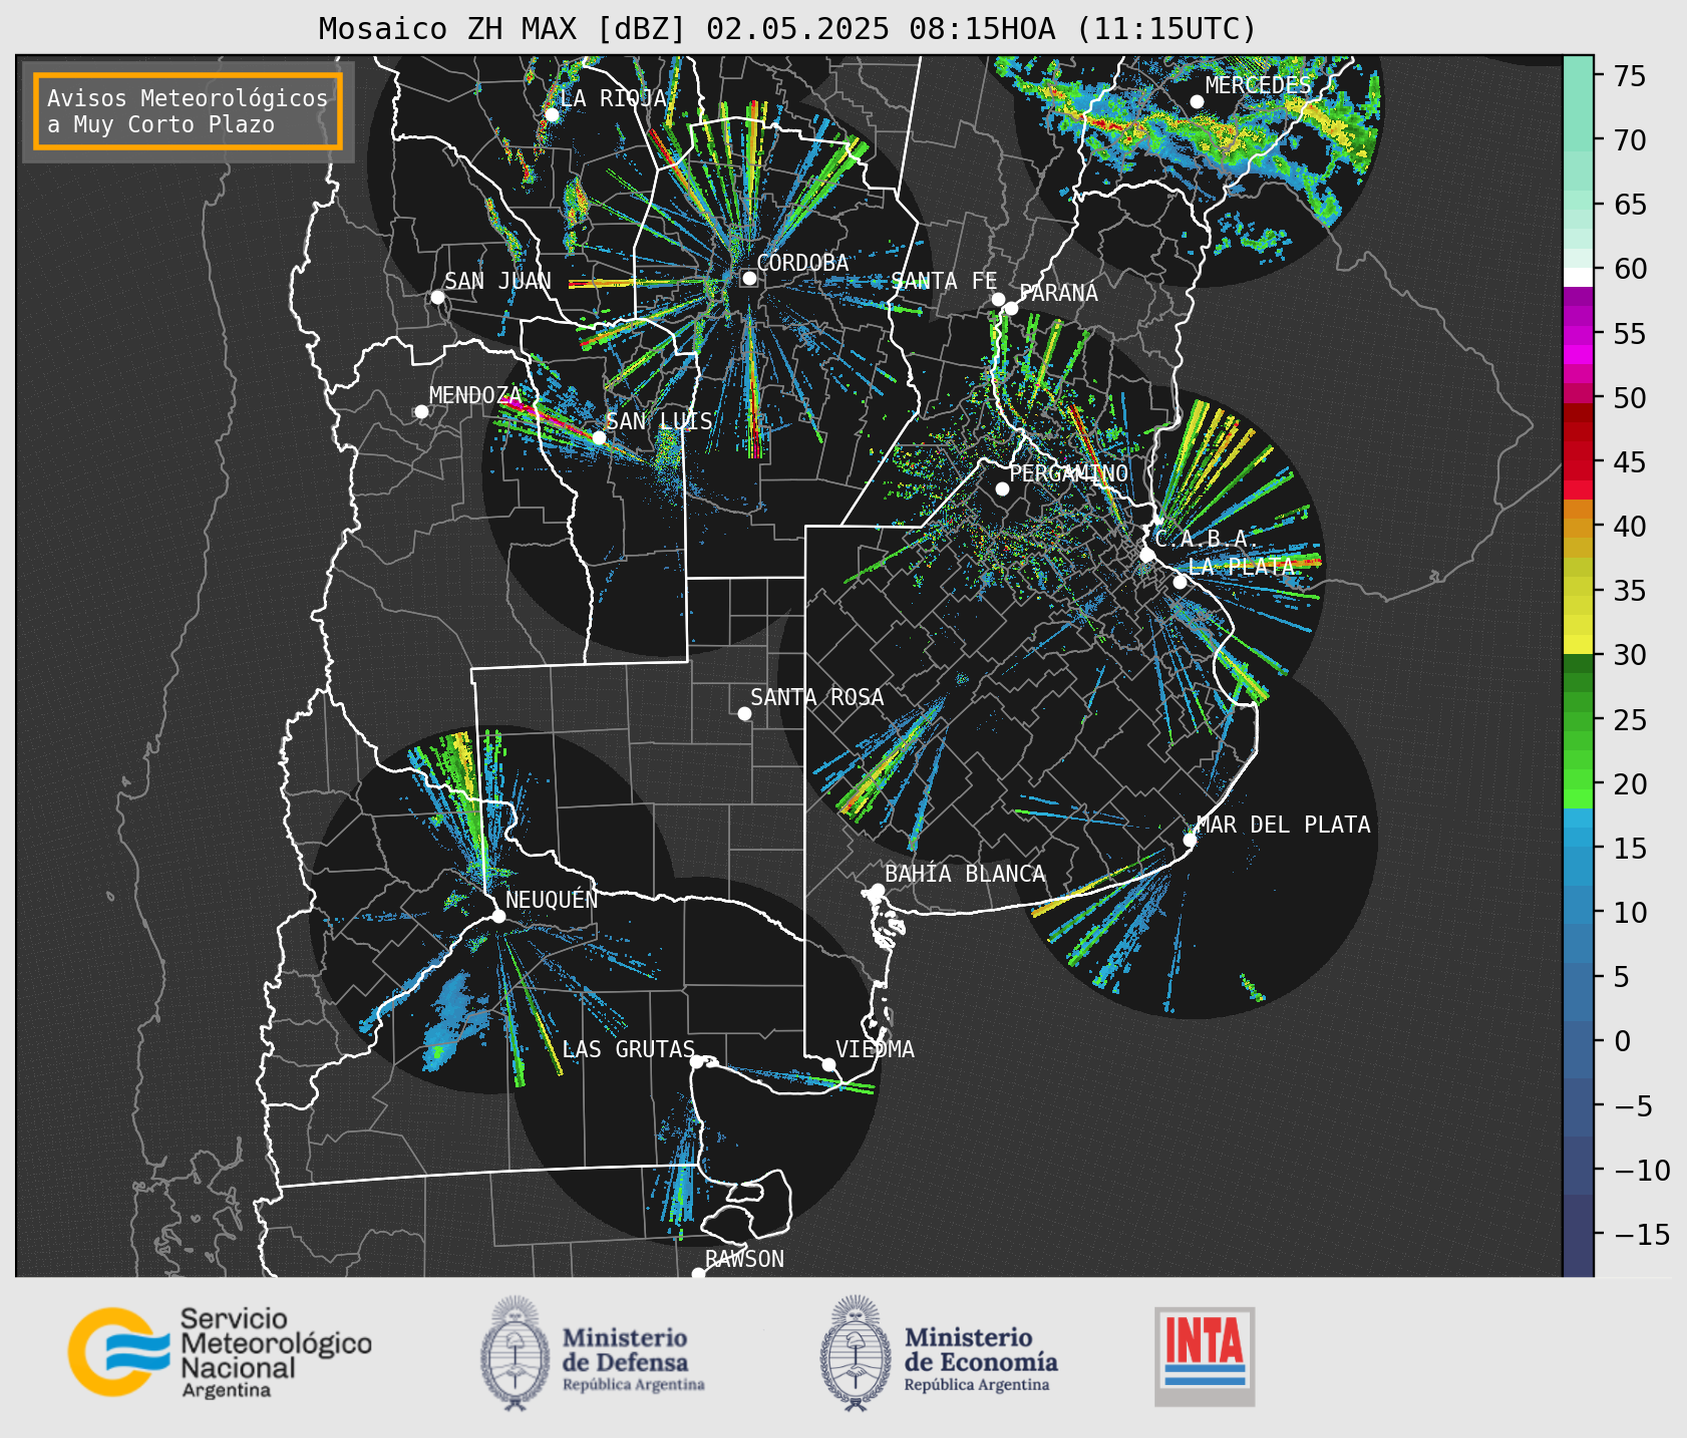The height and width of the screenshot is (1438, 1687).
Task: Click the RAWSON city marker dot
Action: point(698,1274)
